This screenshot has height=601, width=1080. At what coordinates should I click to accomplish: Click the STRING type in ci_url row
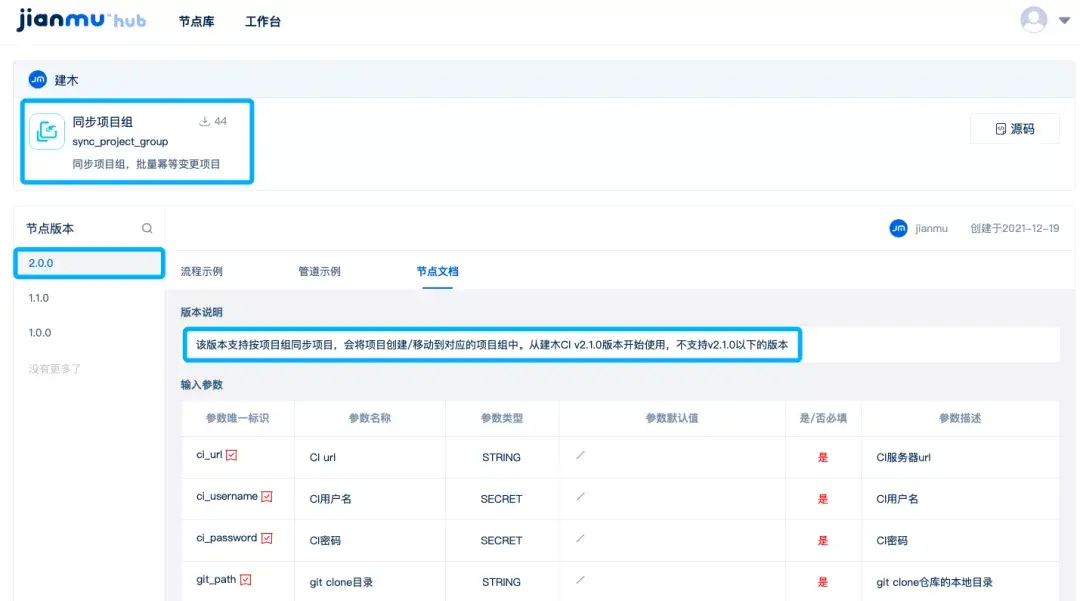point(501,457)
